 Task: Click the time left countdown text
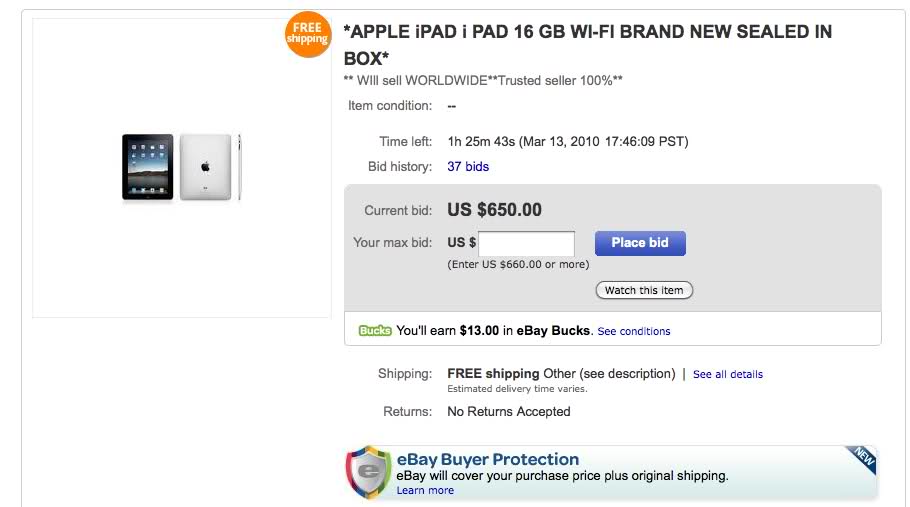click(x=568, y=141)
